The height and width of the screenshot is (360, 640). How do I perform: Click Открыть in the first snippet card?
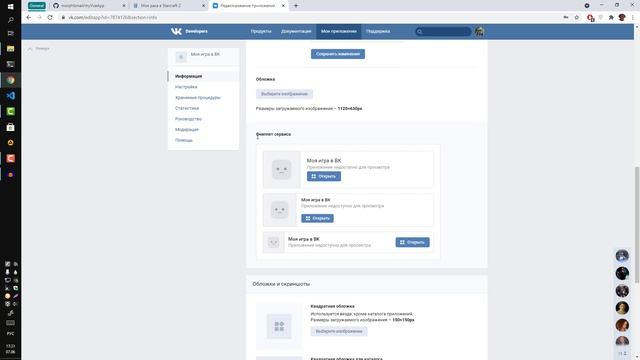[x=324, y=176]
